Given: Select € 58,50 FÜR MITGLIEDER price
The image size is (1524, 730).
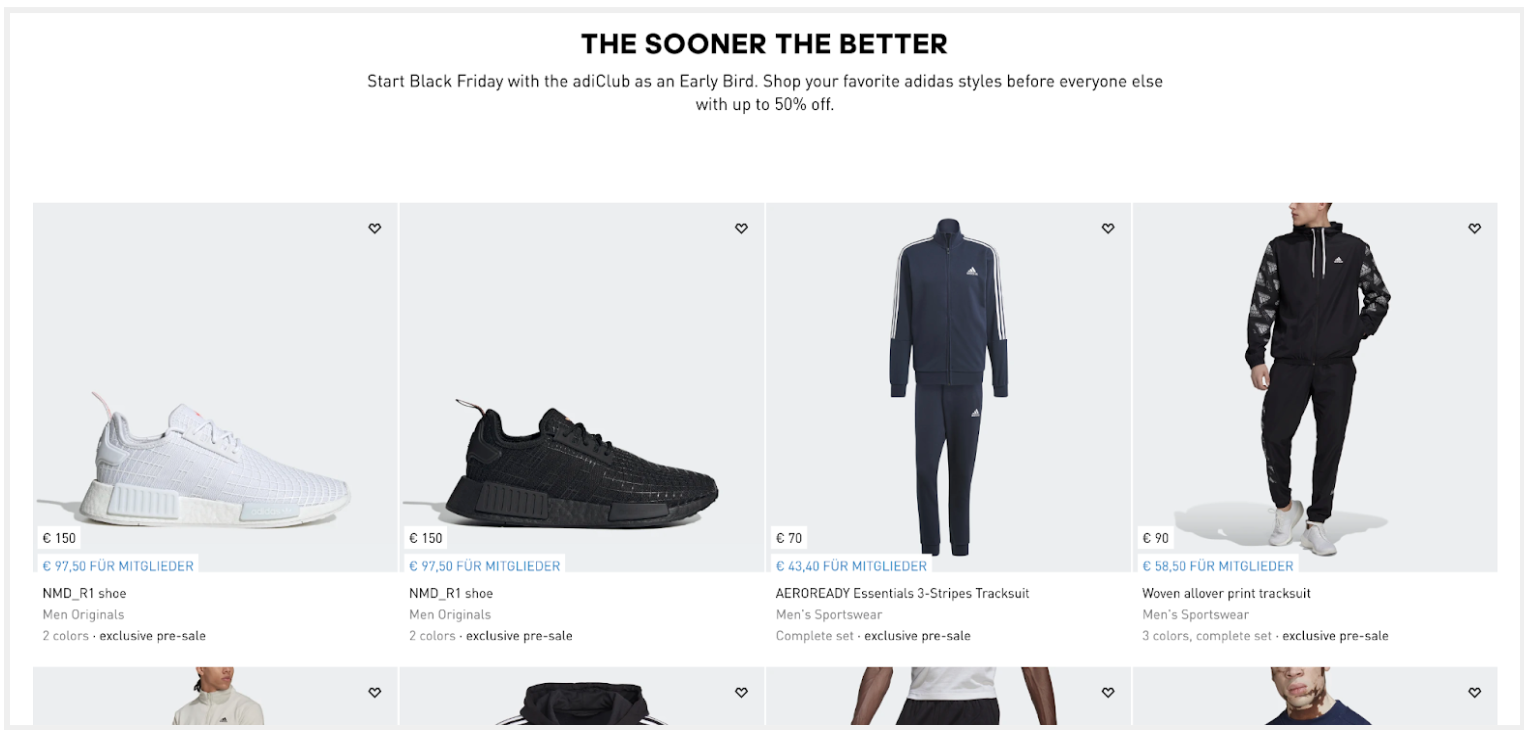Looking at the screenshot, I should coord(1218,566).
